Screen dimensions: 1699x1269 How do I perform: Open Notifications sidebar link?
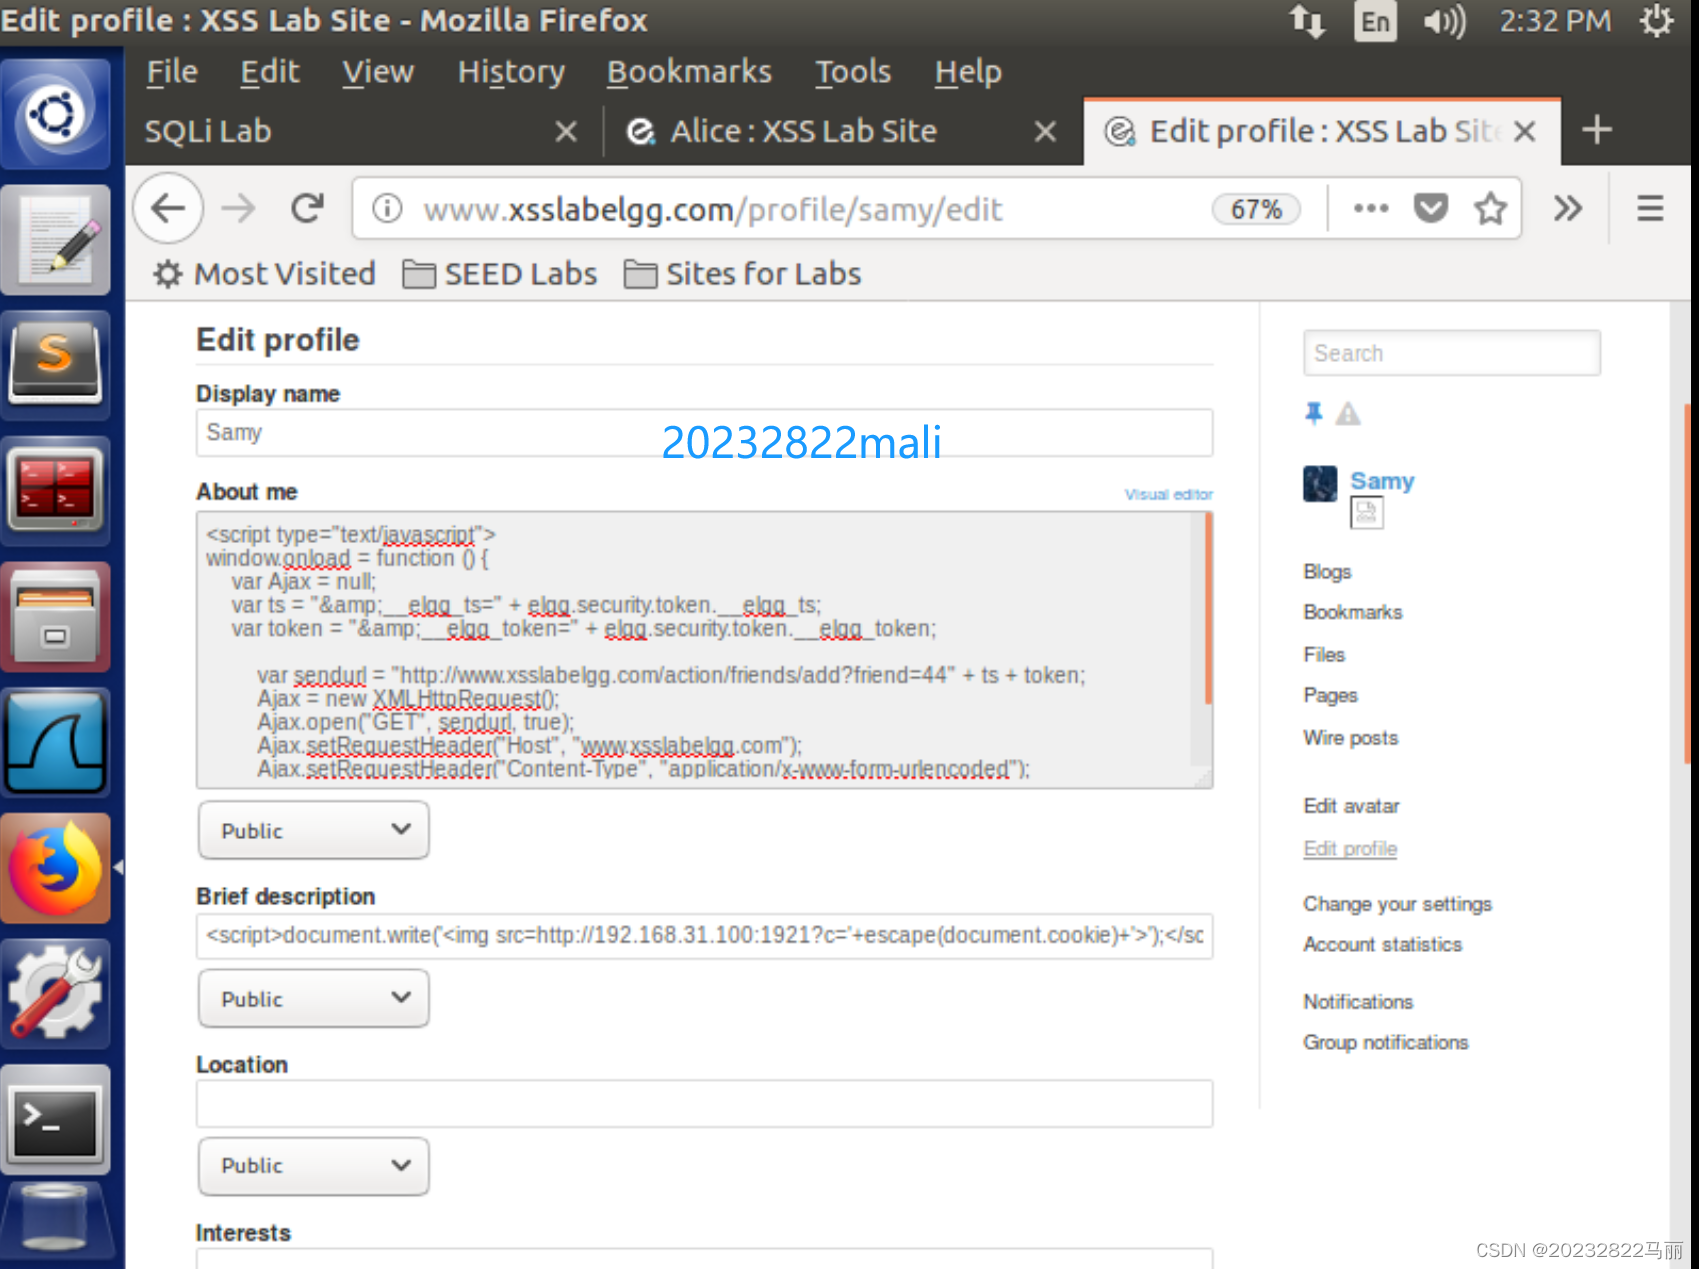tap(1358, 1002)
